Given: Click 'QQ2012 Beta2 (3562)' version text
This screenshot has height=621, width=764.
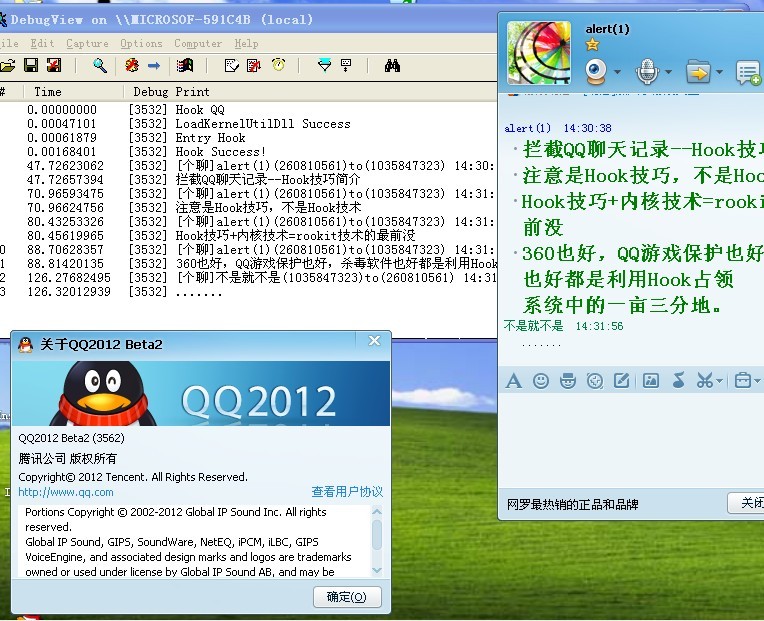Looking at the screenshot, I should pos(72,438).
